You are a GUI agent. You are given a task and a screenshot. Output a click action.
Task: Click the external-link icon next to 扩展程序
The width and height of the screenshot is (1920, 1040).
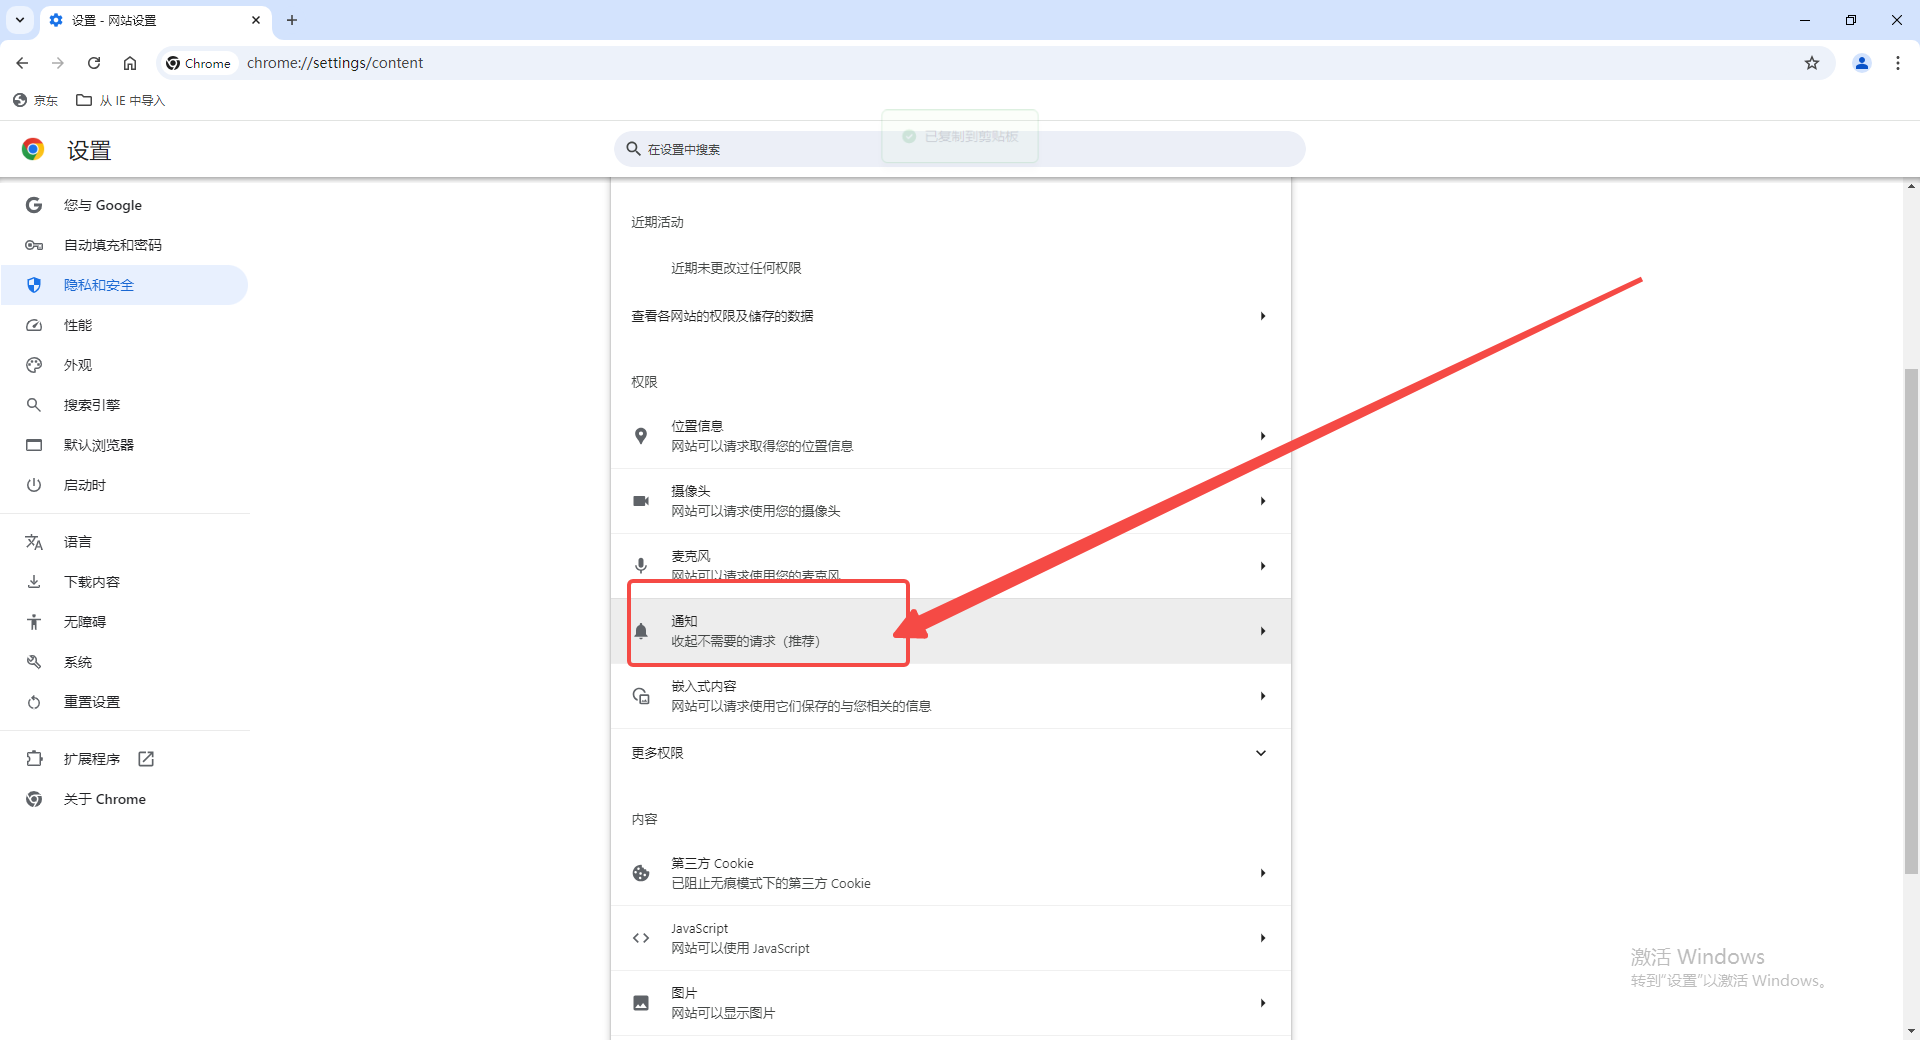pyautogui.click(x=146, y=759)
